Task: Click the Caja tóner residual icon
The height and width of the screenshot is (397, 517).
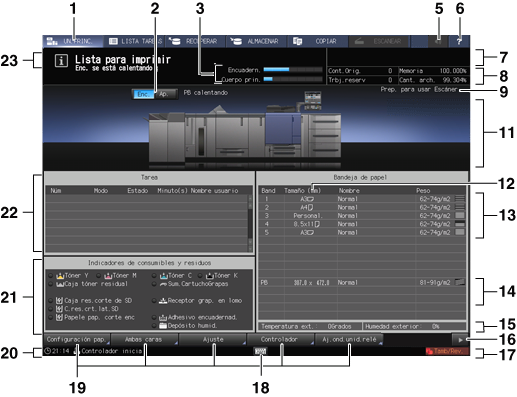Action: tap(60, 284)
